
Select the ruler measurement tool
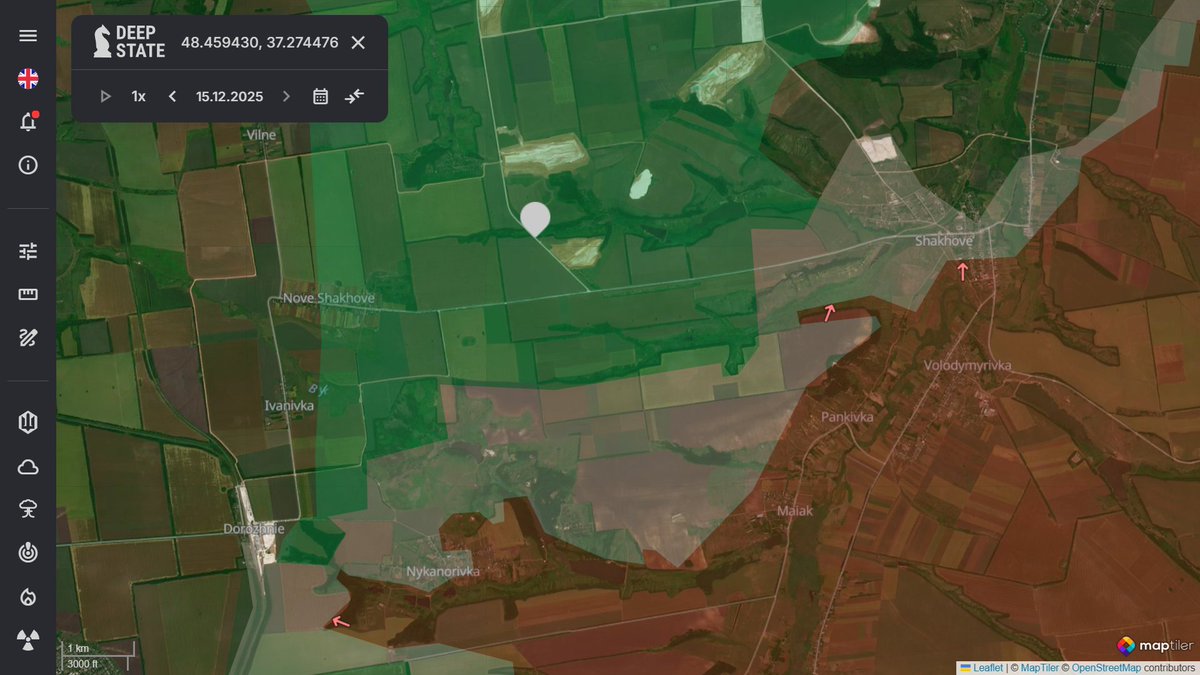coord(28,294)
